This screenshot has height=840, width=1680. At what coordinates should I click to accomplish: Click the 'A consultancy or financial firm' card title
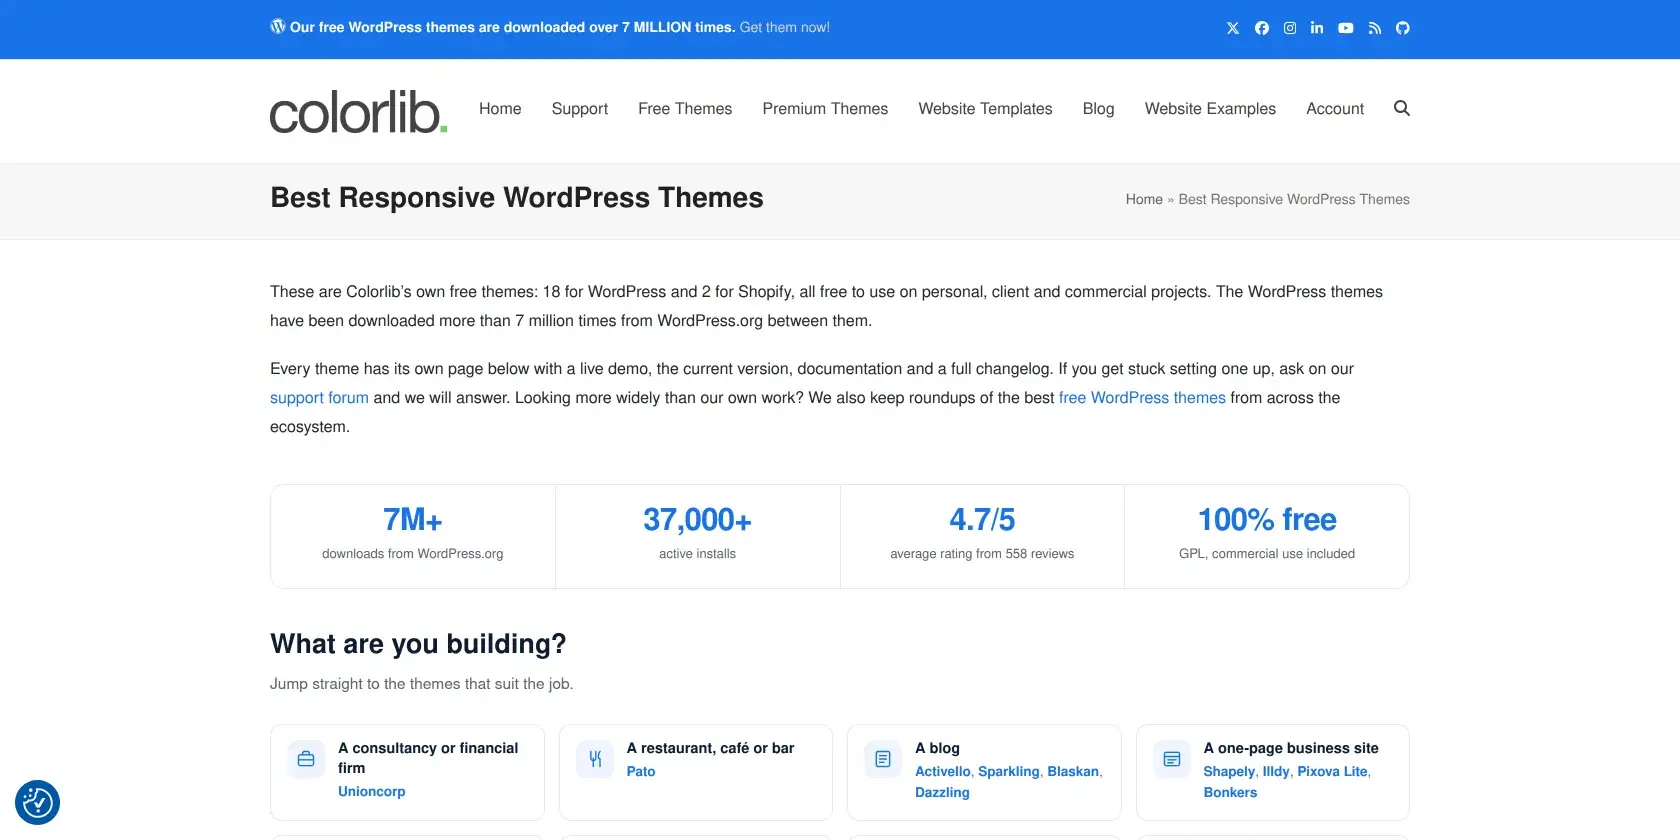(428, 758)
